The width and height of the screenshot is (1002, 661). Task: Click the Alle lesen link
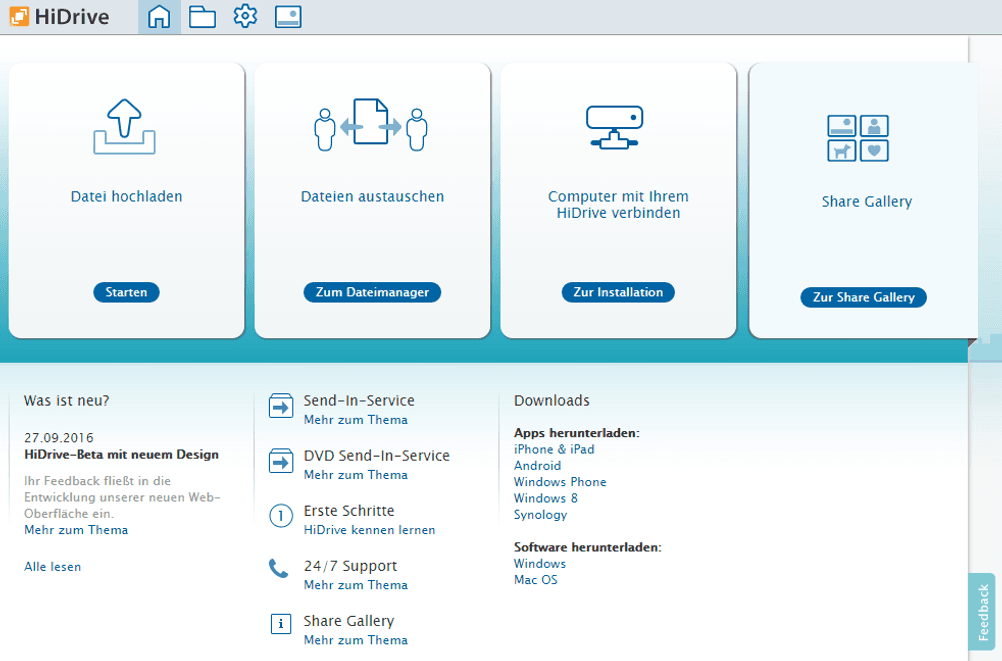[52, 567]
